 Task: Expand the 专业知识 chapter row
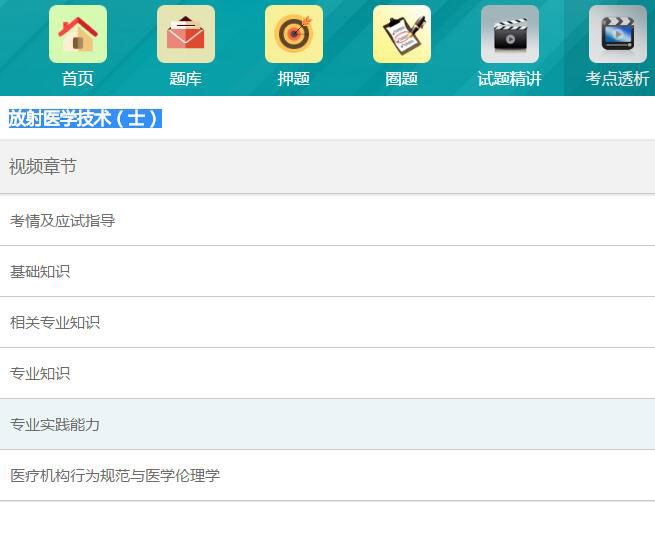click(x=40, y=374)
